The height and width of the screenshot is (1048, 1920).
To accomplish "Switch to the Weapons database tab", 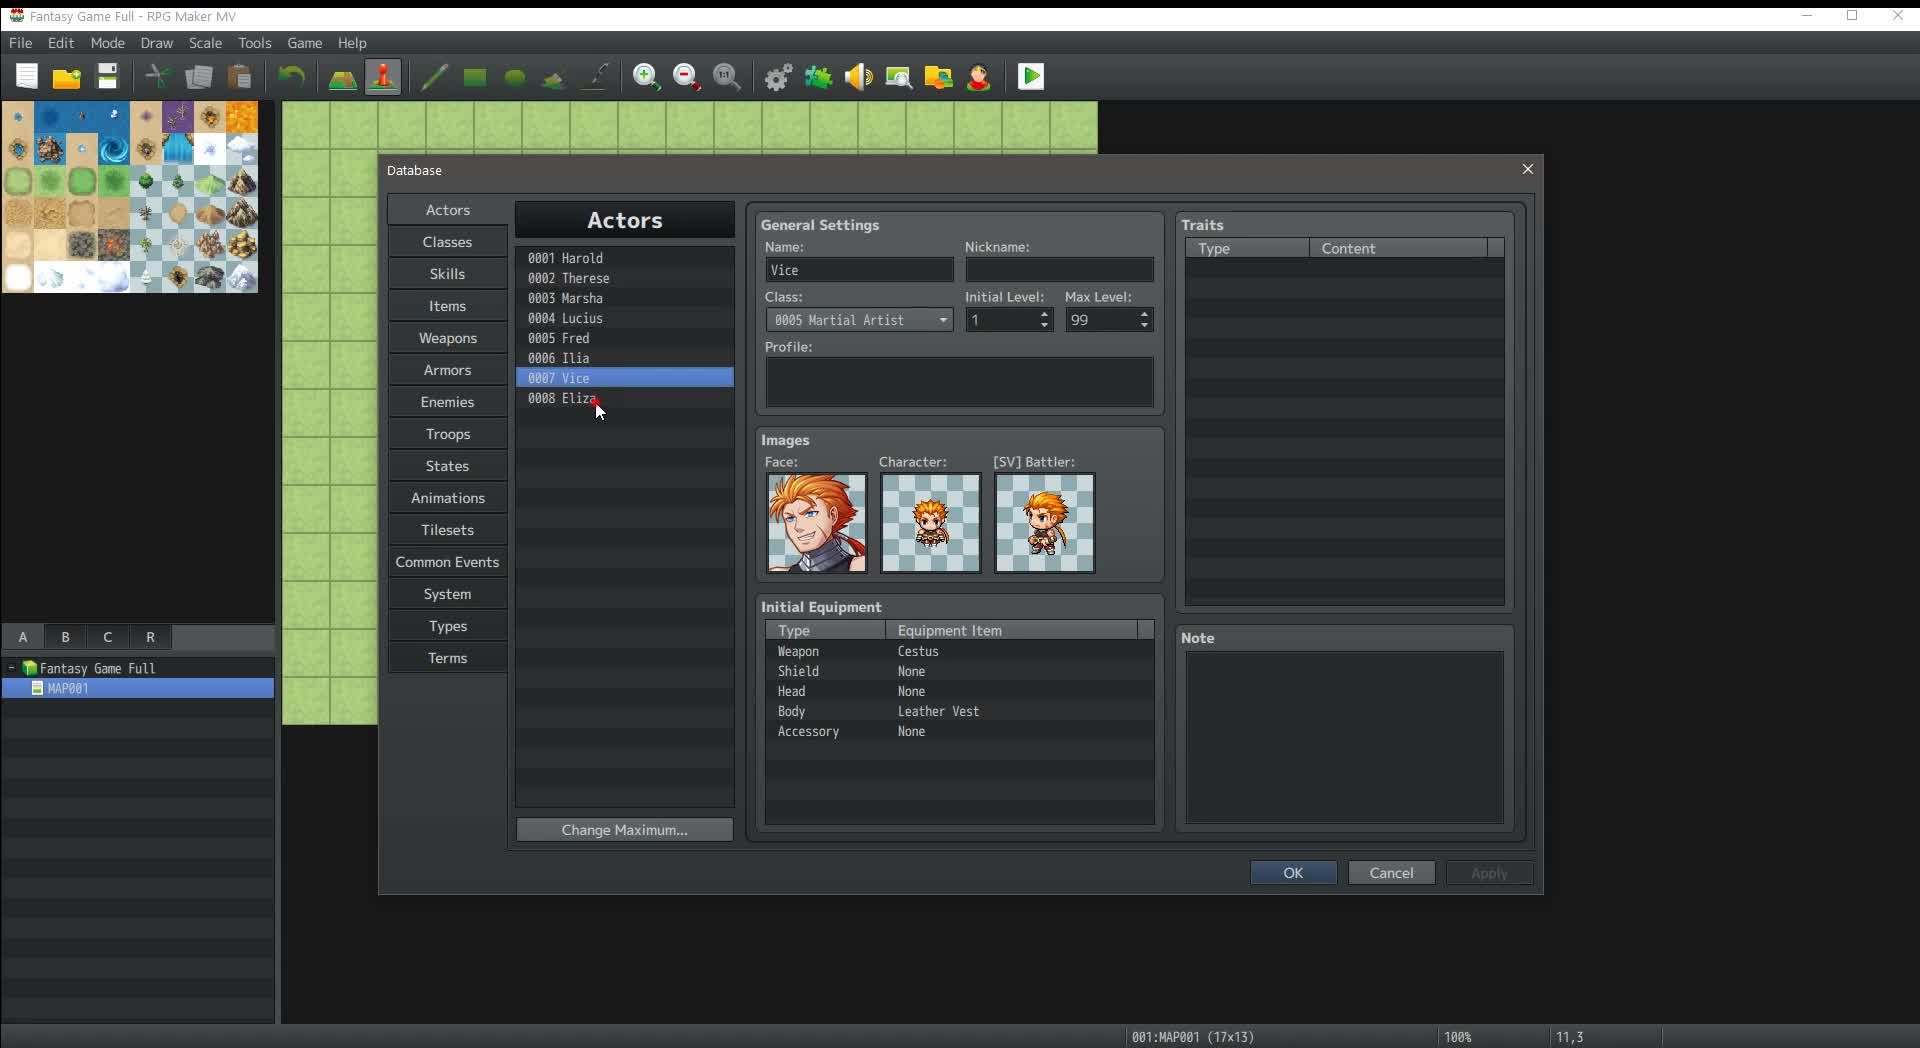I will coord(447,338).
